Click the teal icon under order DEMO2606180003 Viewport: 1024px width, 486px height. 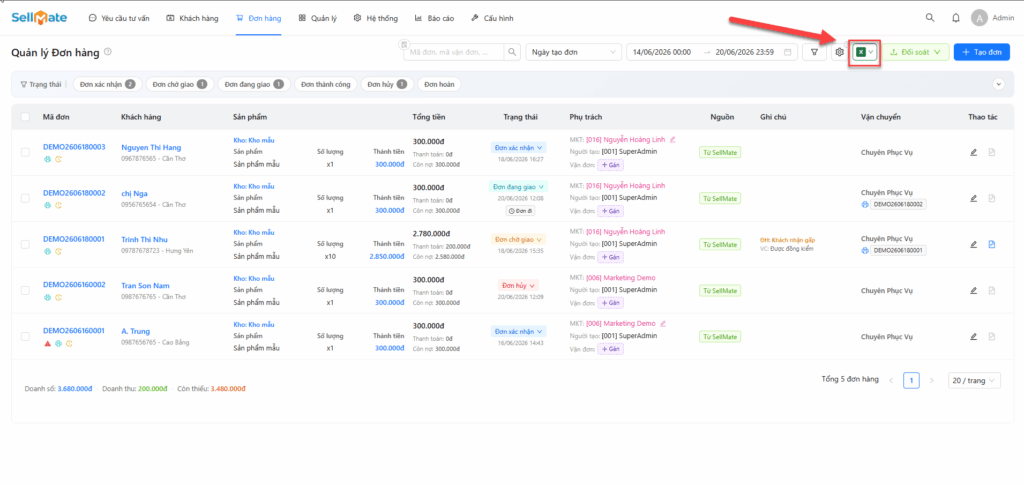pyautogui.click(x=47, y=159)
